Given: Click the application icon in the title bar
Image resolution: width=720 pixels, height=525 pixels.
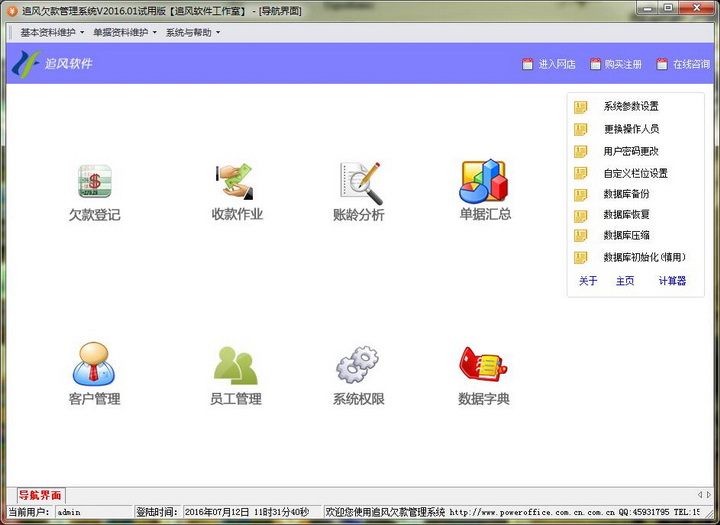Looking at the screenshot, I should pos(12,11).
